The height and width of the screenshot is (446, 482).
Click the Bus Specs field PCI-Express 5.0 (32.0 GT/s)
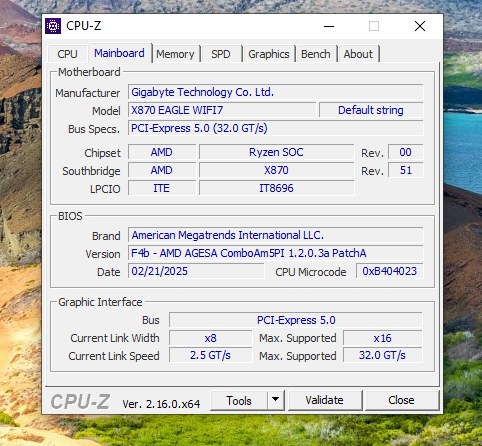tap(276, 128)
